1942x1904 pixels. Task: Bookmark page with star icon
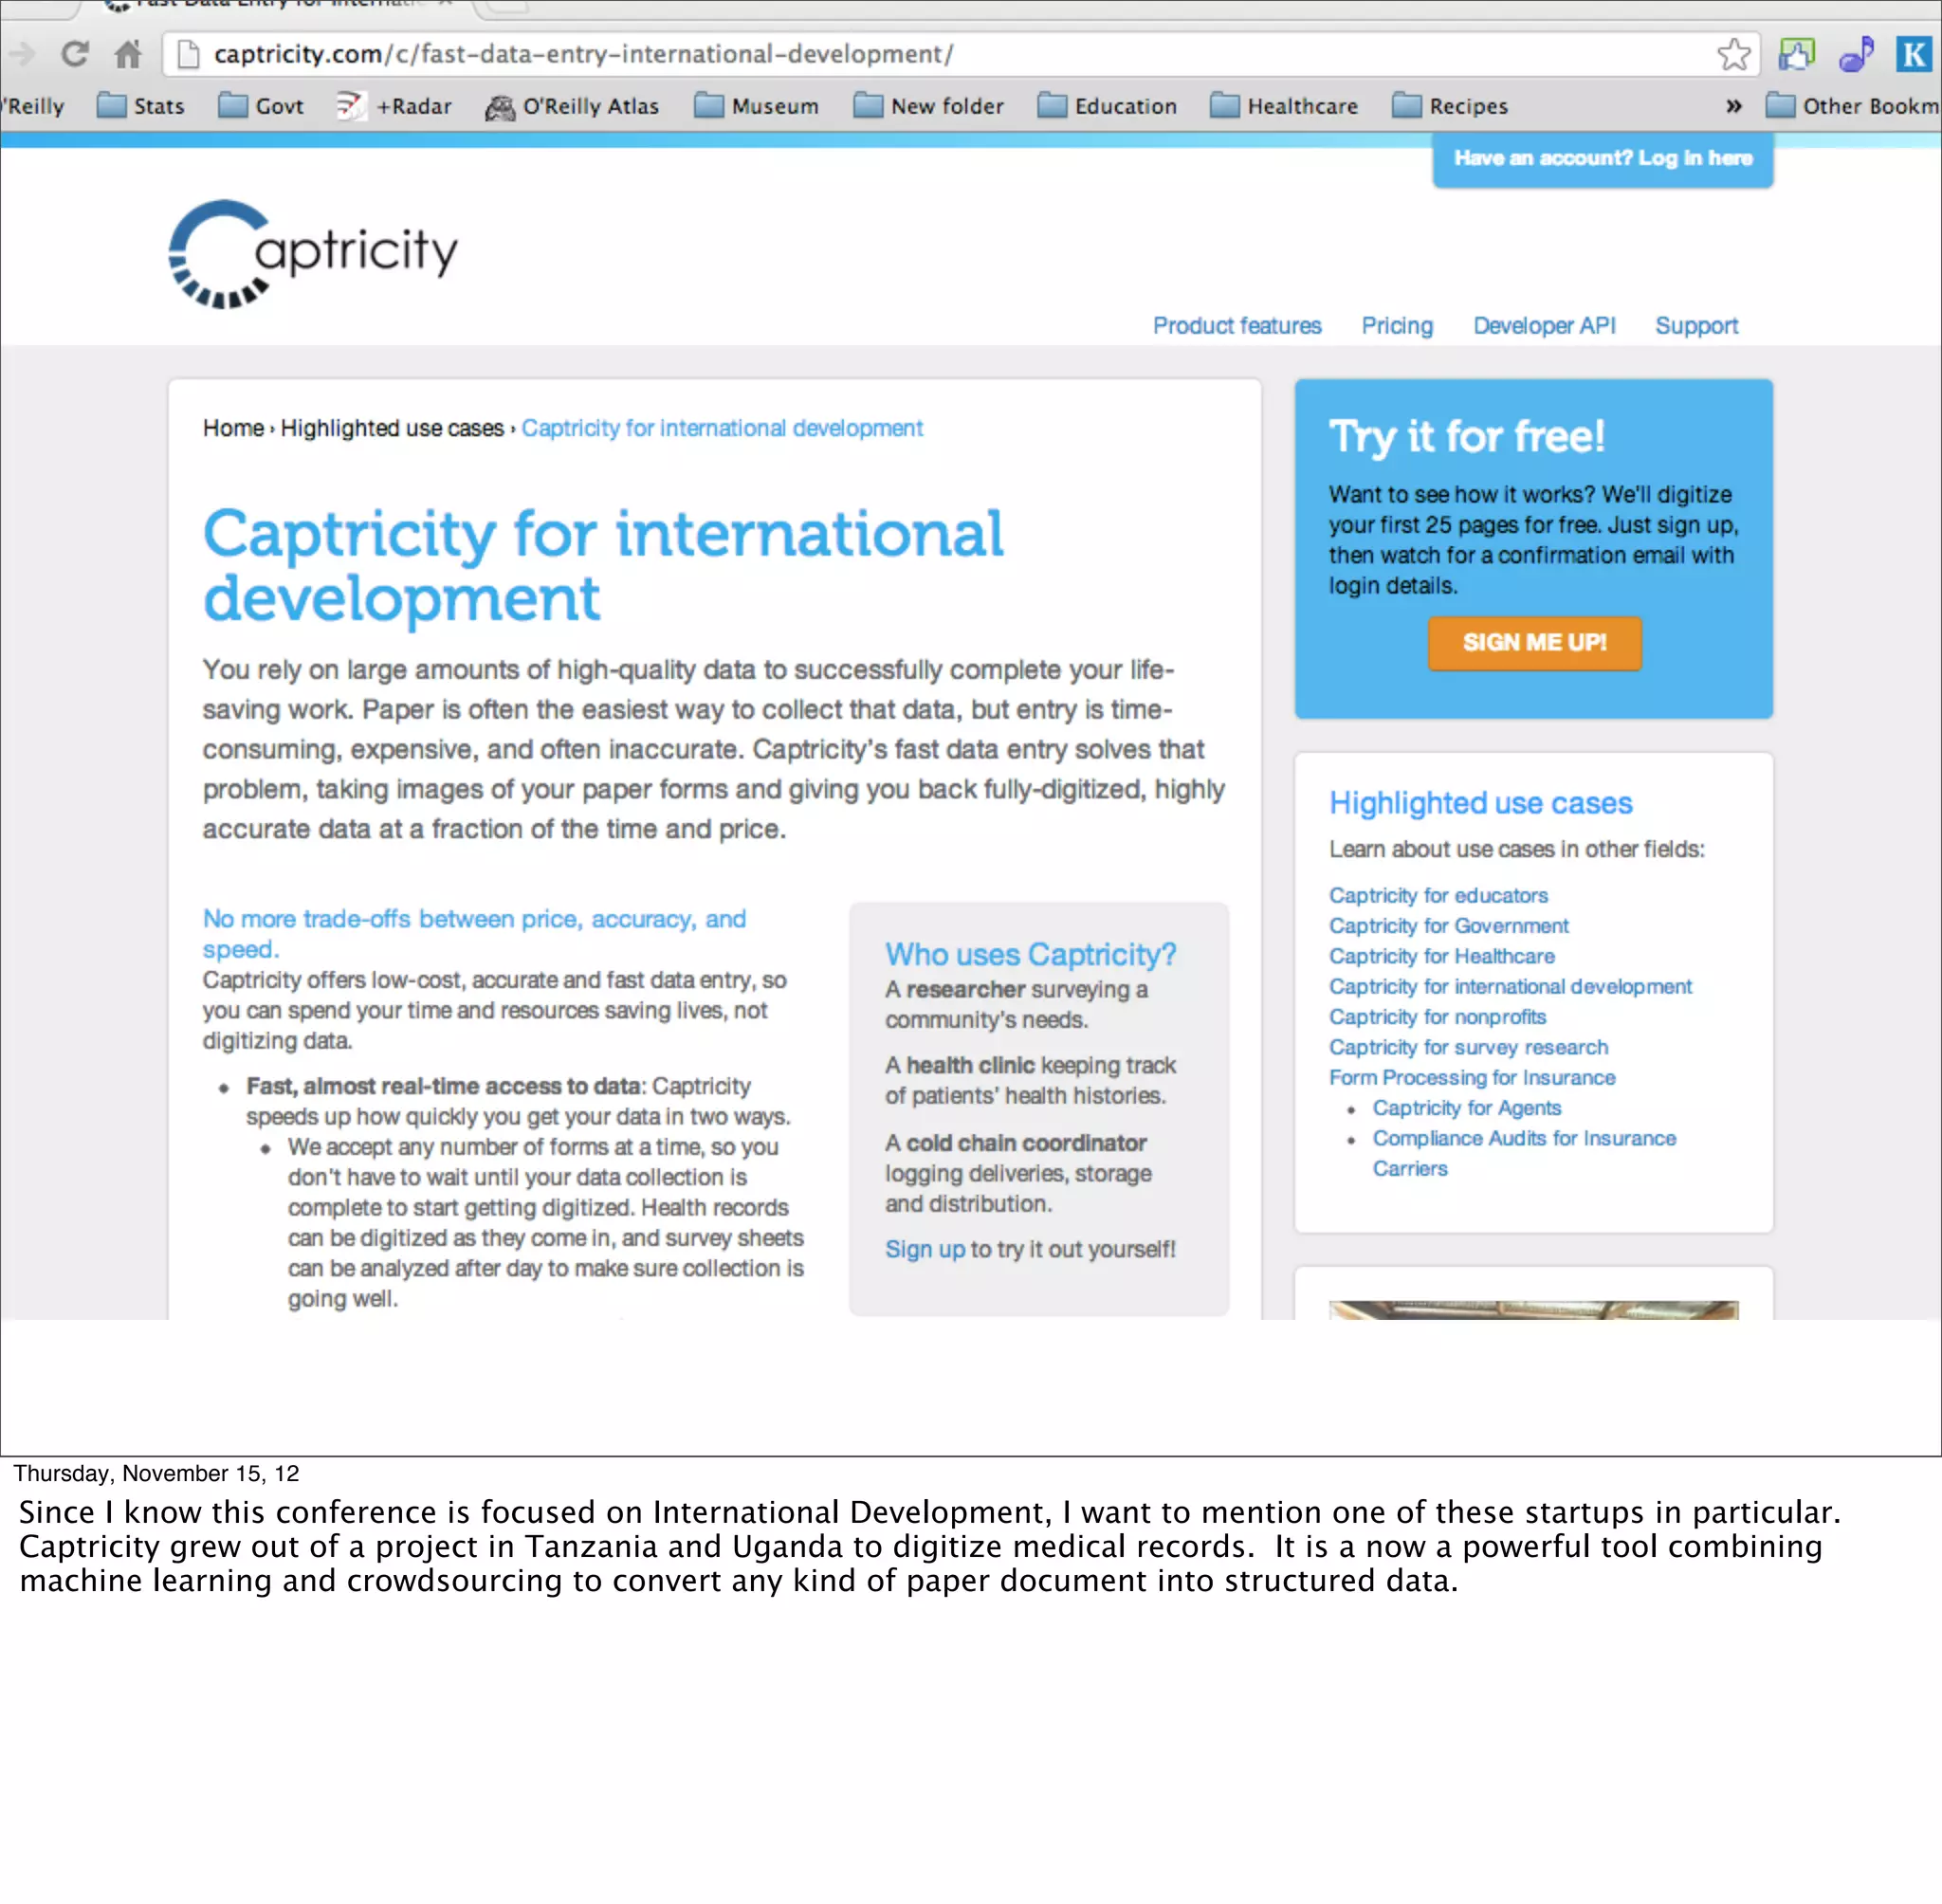[1733, 54]
